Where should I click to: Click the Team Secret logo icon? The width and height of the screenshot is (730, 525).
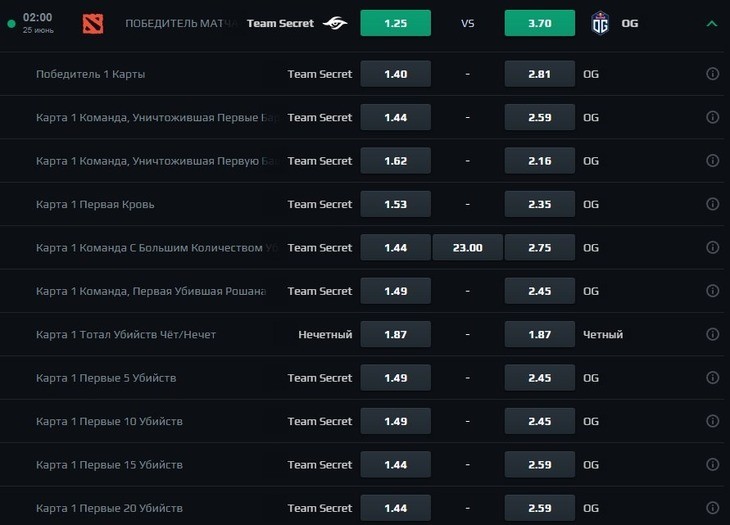(x=335, y=23)
